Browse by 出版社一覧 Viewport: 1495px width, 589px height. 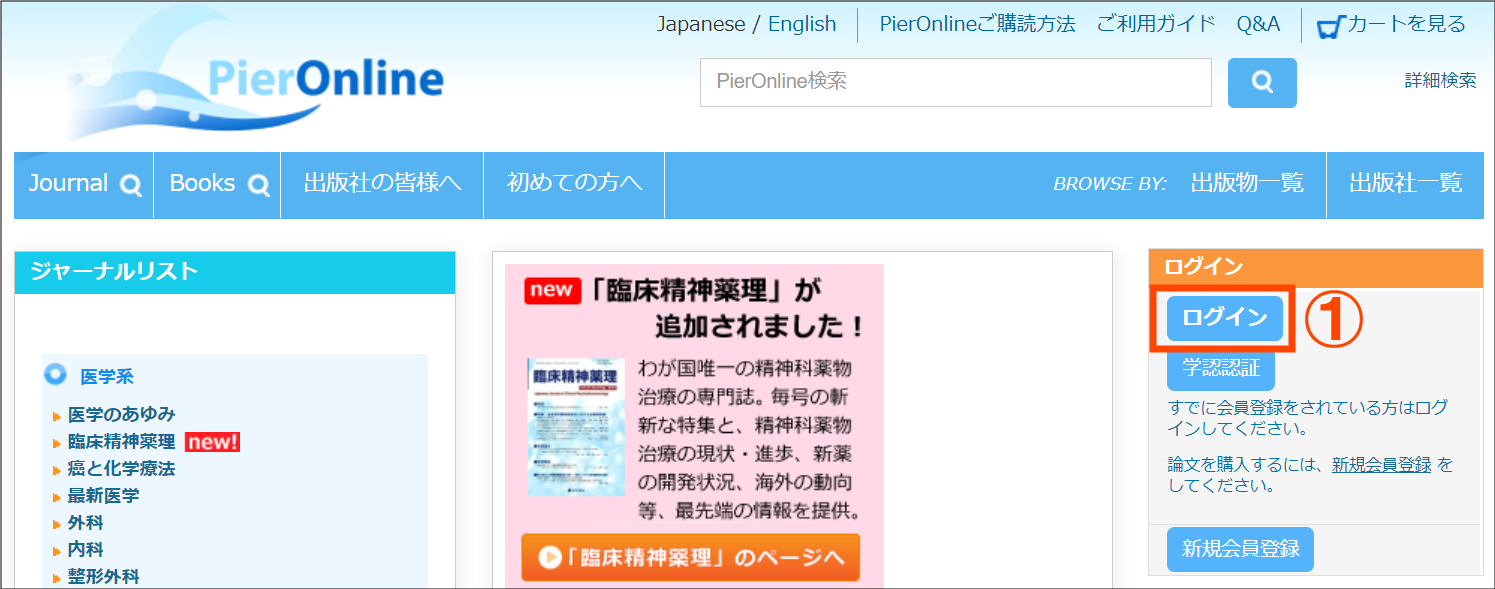coord(1405,184)
